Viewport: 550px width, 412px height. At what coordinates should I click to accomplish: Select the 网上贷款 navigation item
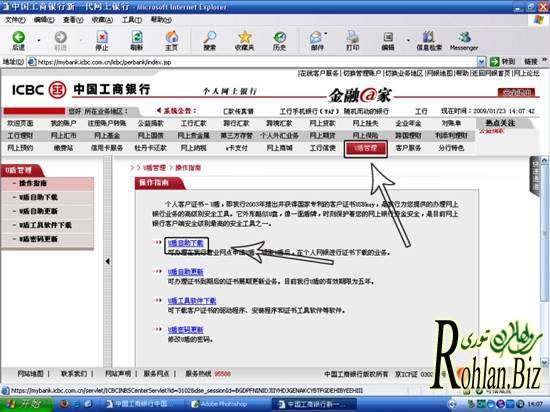click(322, 123)
